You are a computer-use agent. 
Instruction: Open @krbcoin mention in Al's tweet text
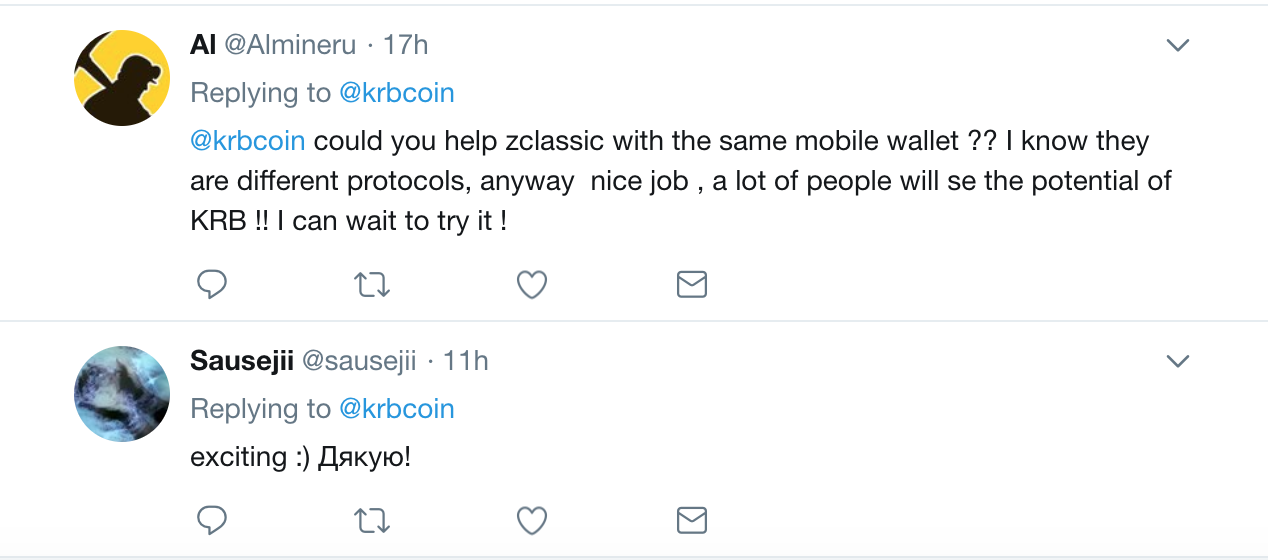tap(248, 141)
